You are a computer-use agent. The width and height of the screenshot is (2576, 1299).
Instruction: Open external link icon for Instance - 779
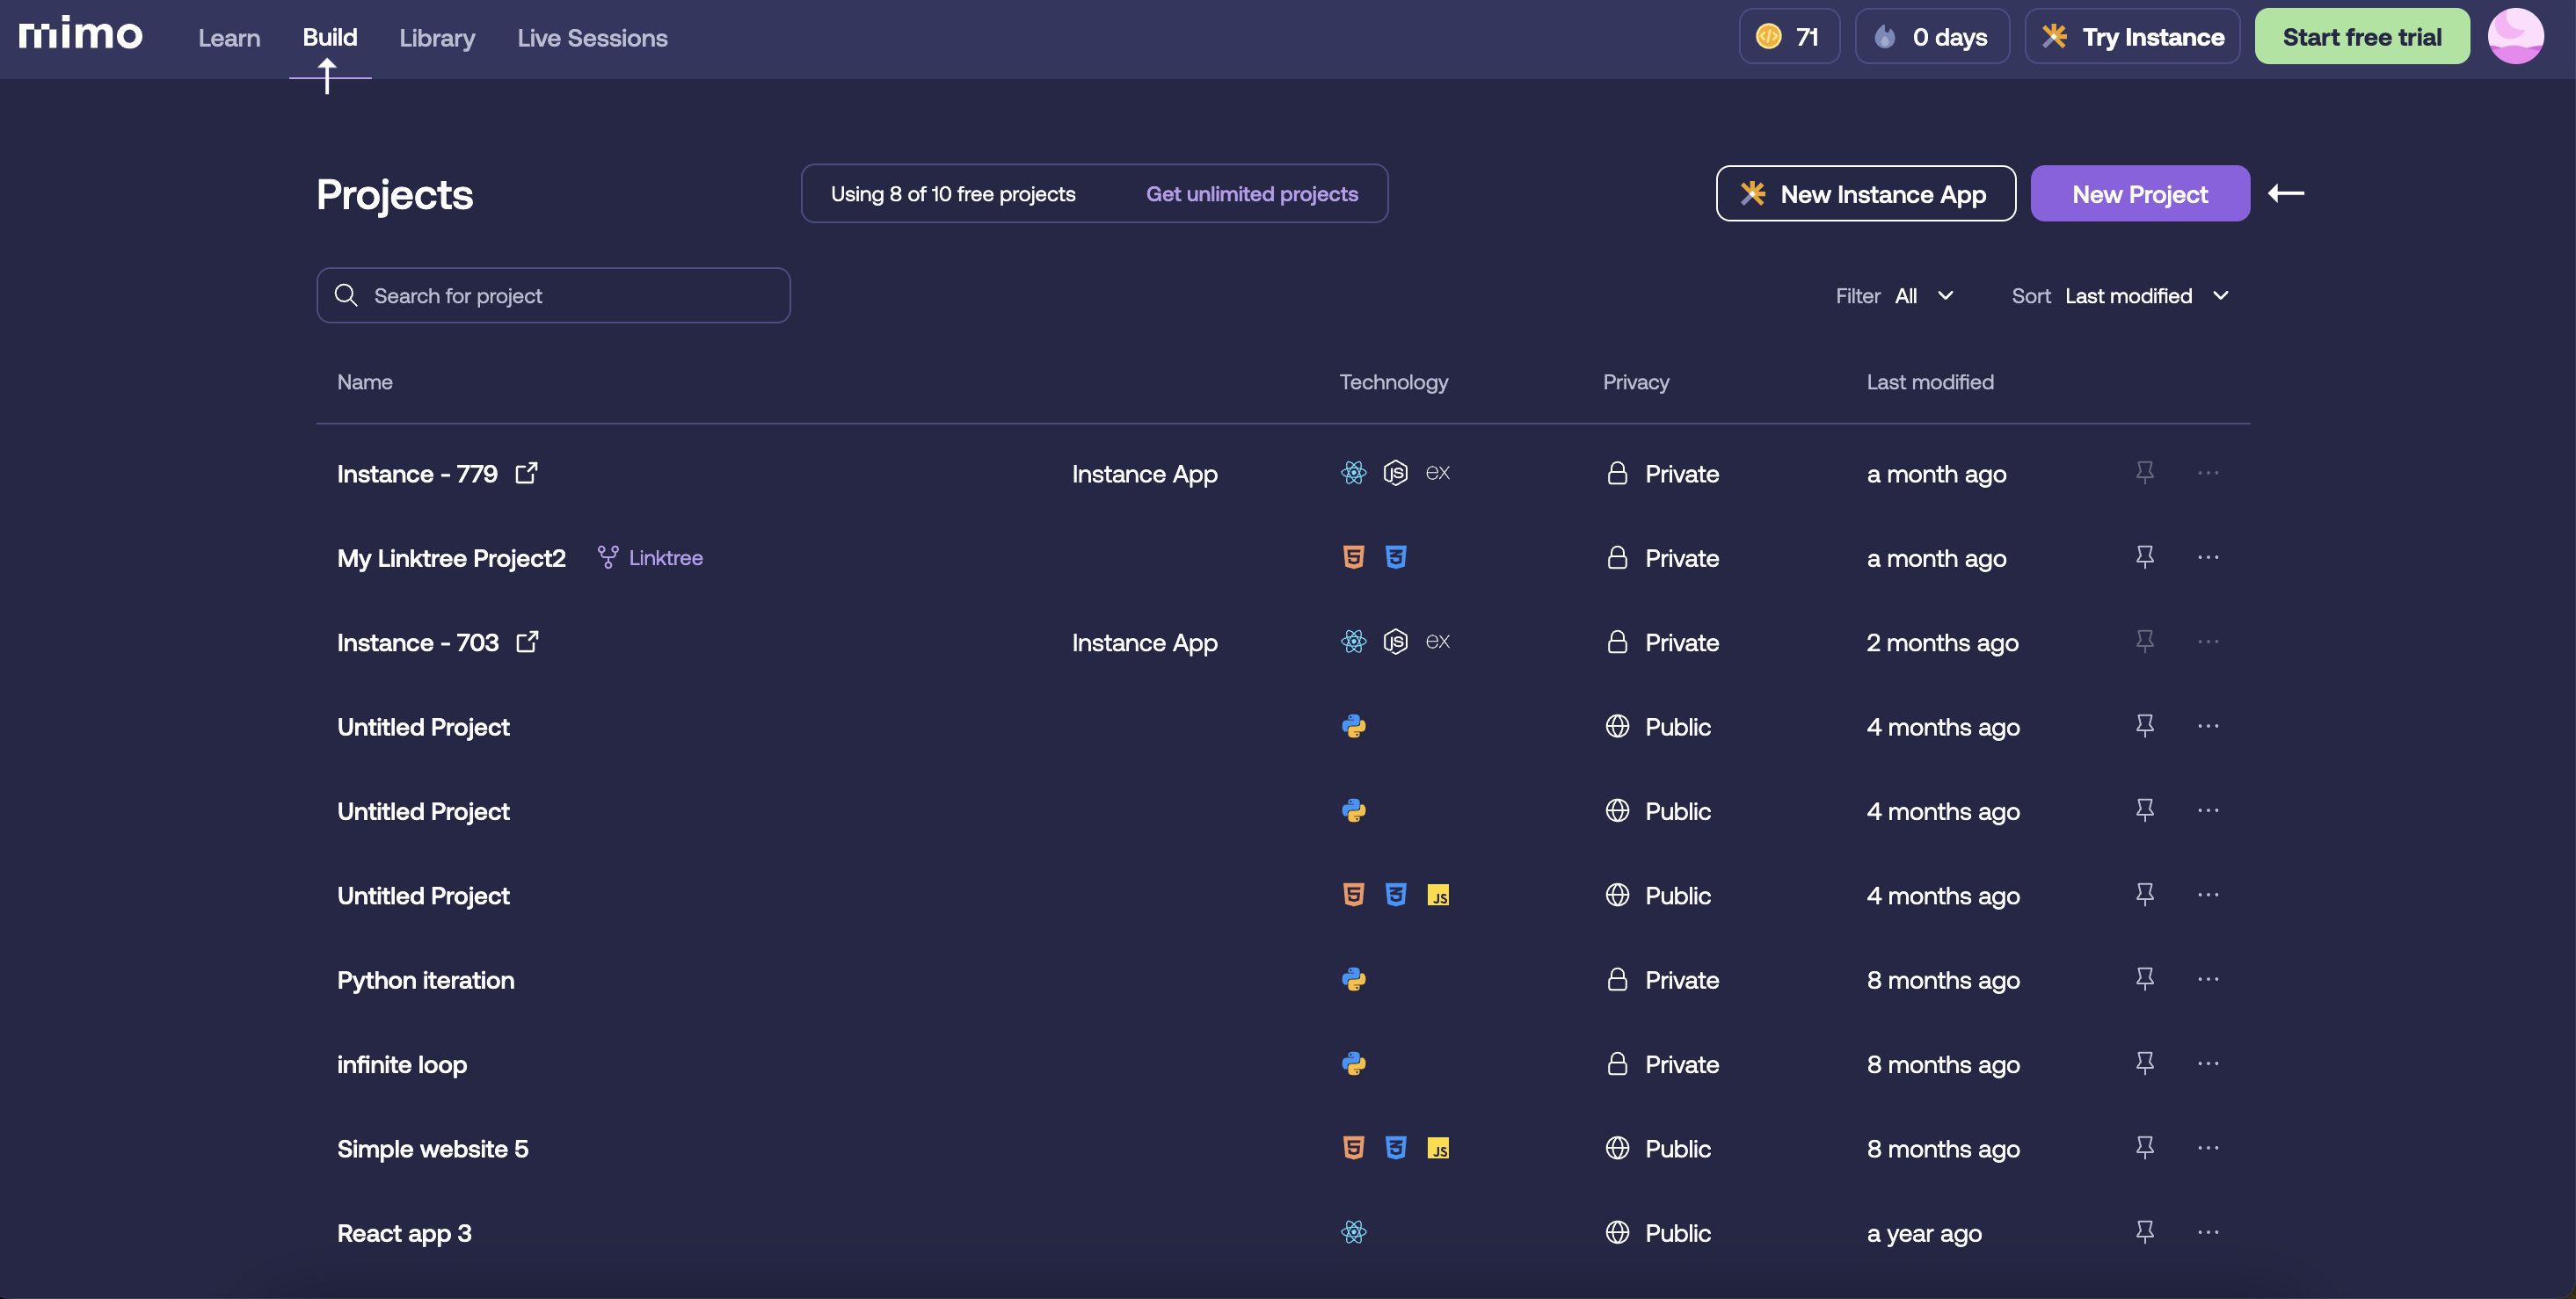526,473
